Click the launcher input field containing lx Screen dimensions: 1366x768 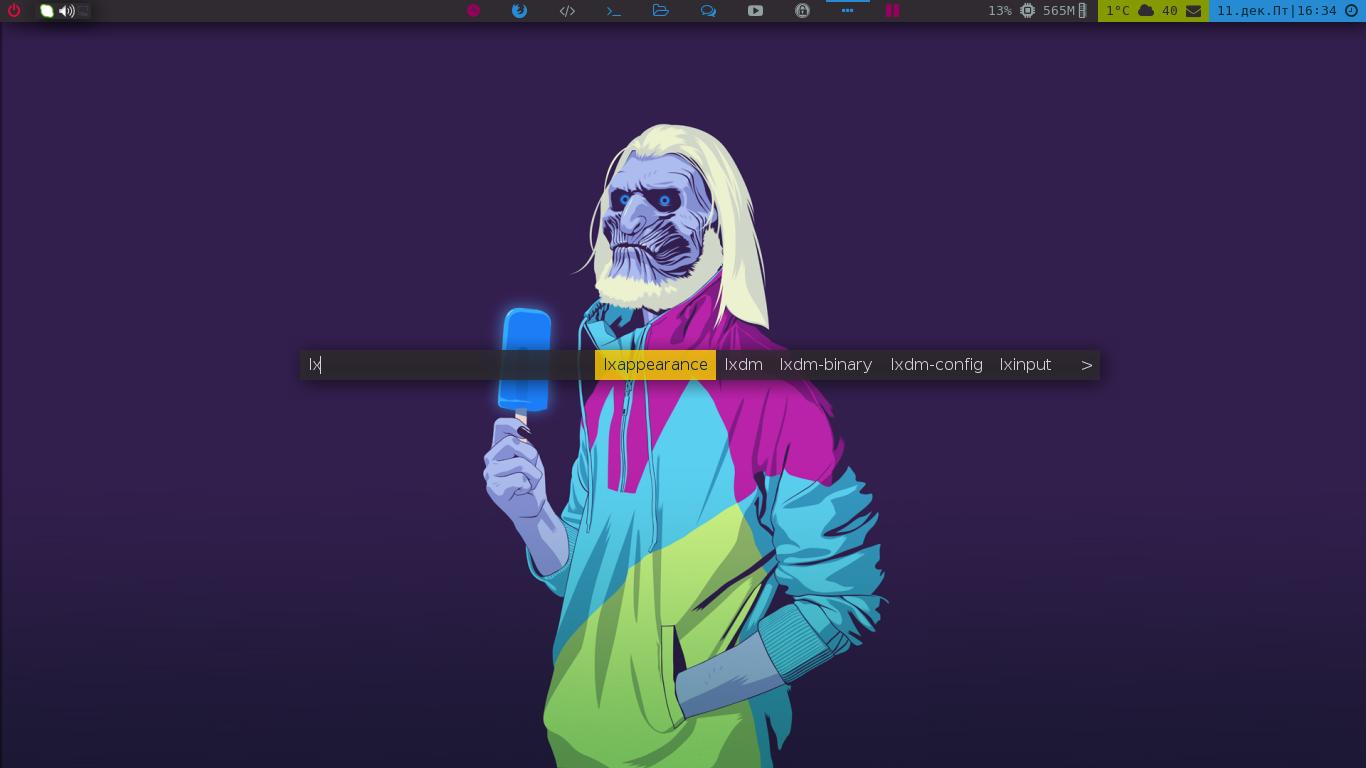(447, 365)
